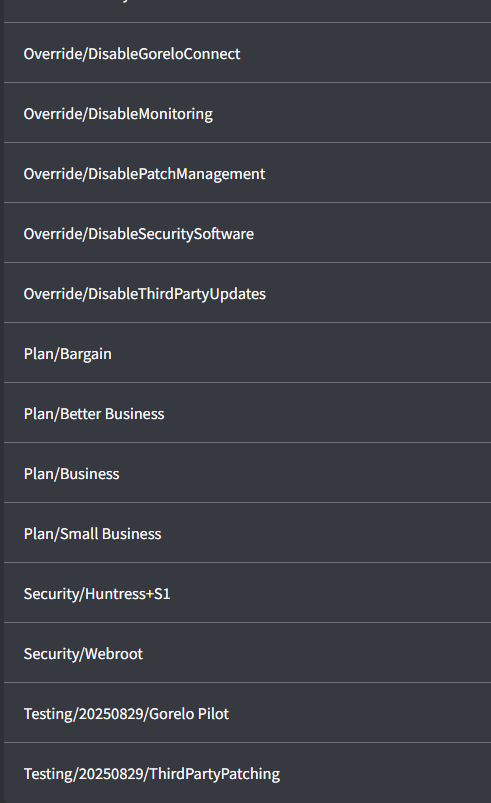The image size is (491, 803).
Task: Select the Override/DisableGoreloConnect entry
Action: (x=247, y=53)
